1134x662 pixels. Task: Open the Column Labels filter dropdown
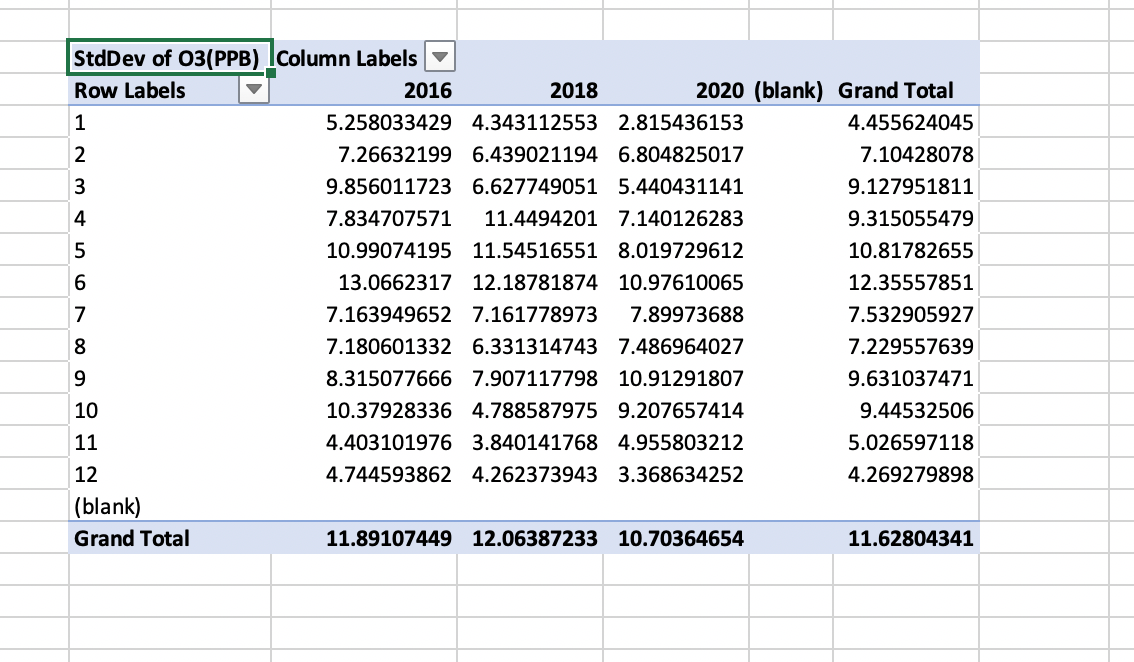click(x=440, y=58)
